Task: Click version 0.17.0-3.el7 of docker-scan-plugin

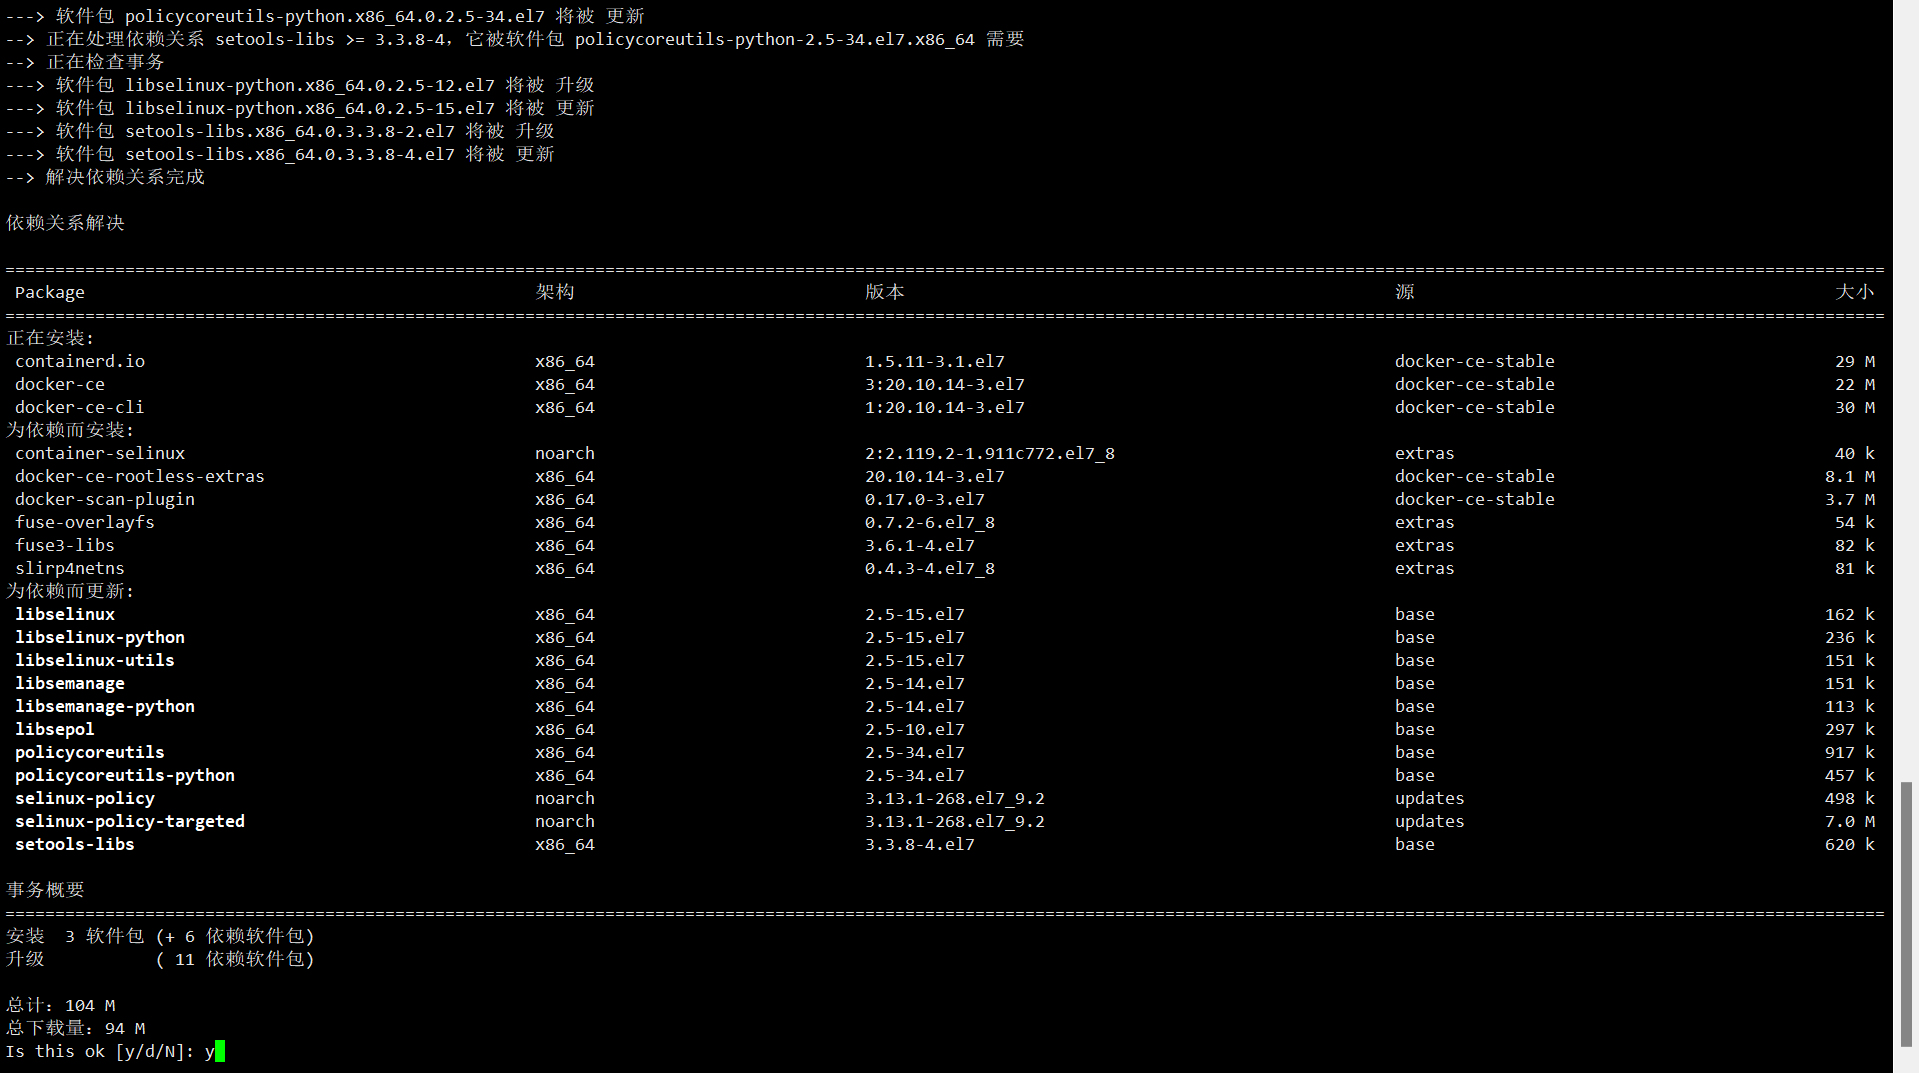Action: click(925, 499)
